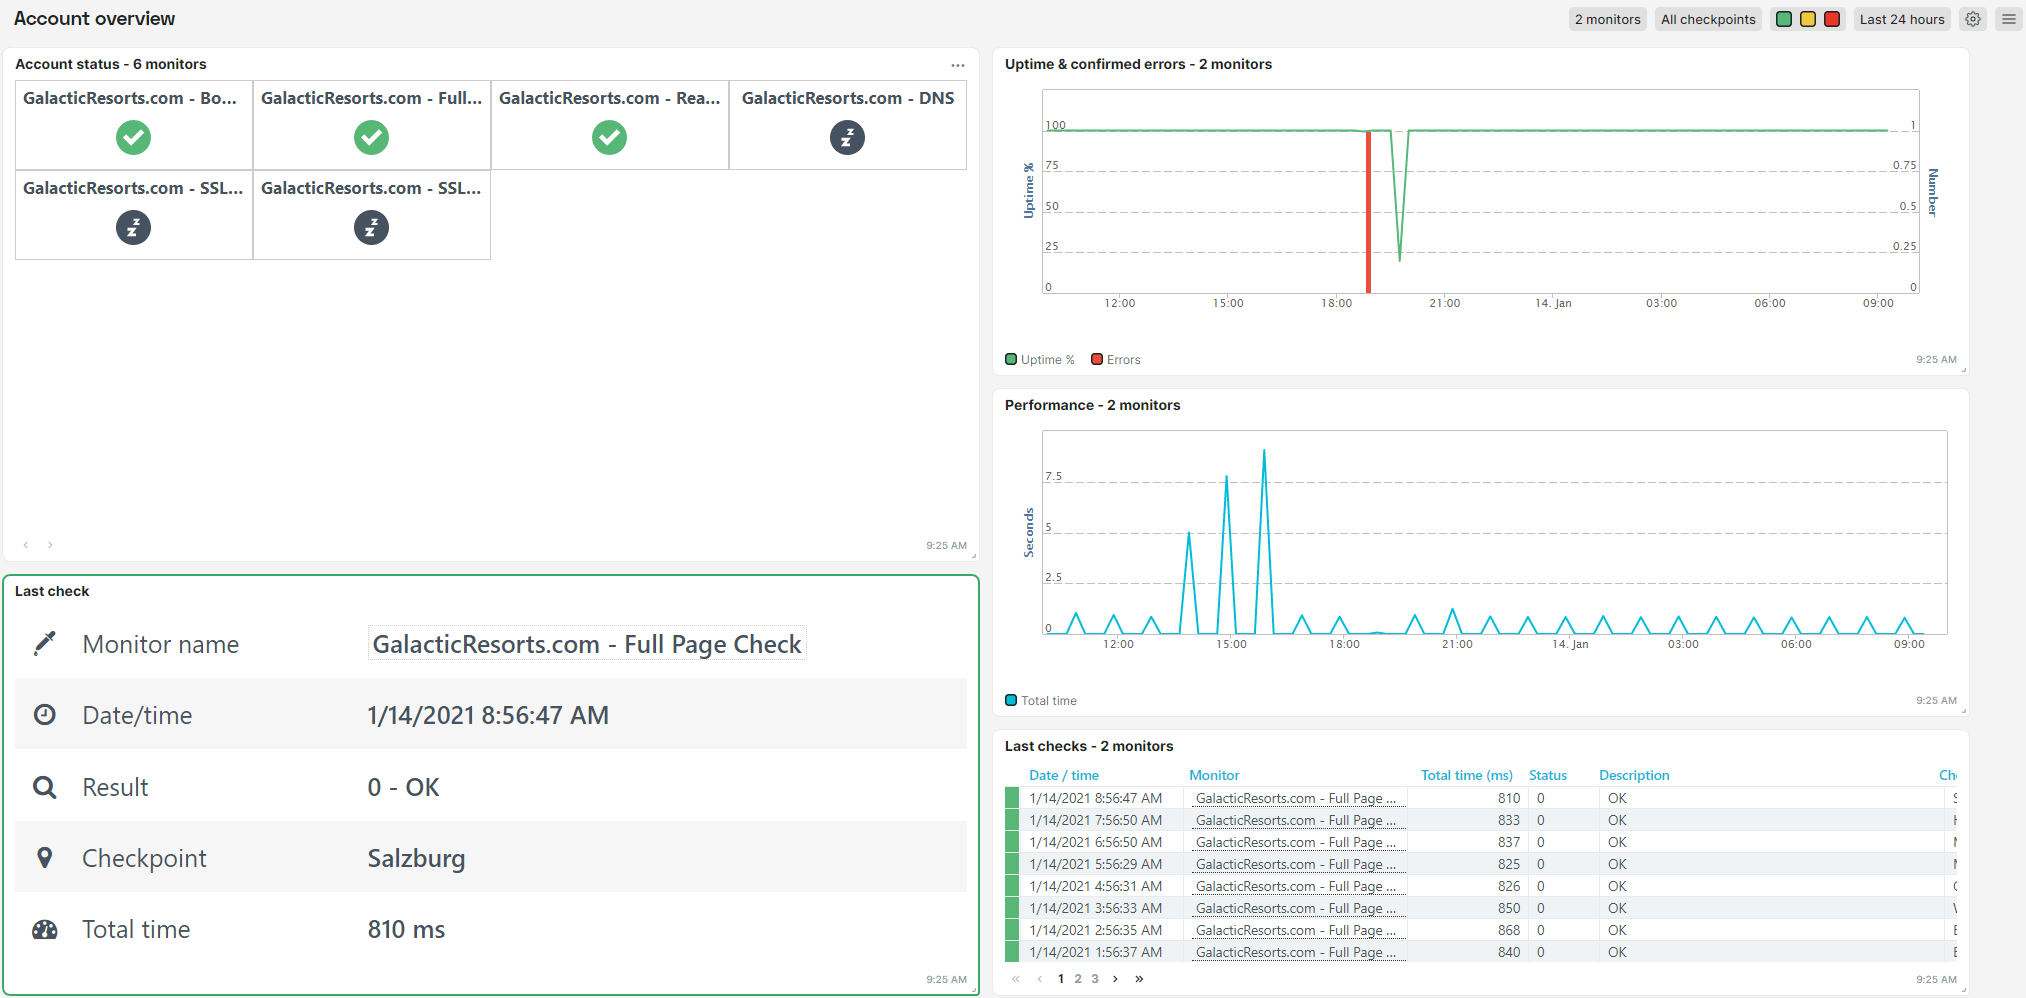
Task: Jump to last page of Last checks
Action: tap(1139, 979)
